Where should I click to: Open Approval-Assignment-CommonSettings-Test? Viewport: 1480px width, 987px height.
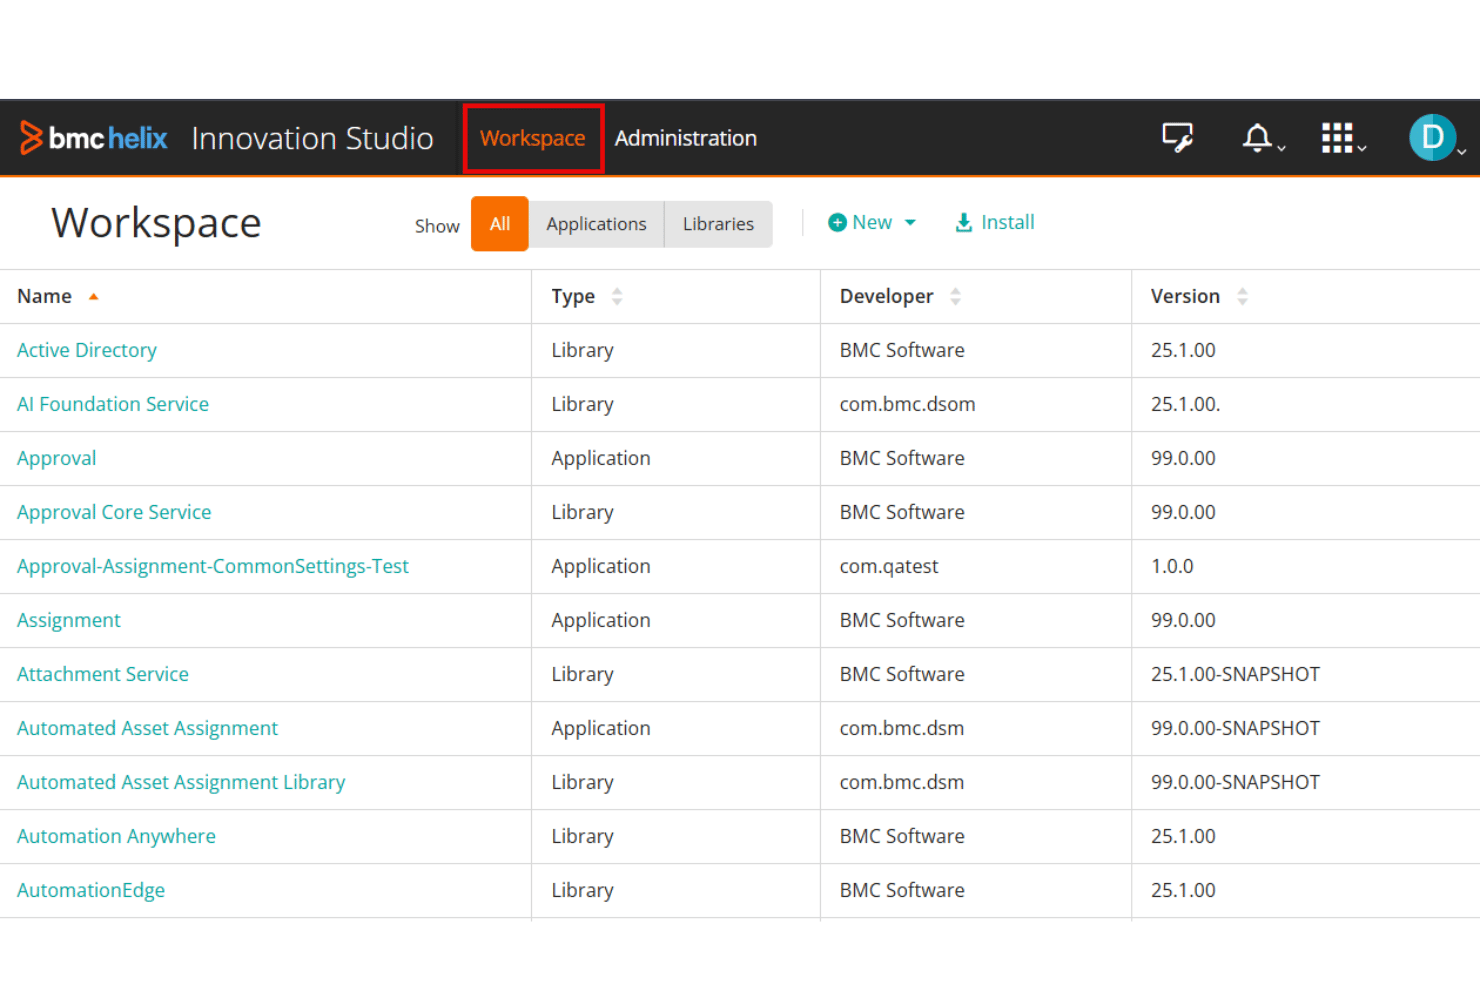tap(213, 566)
